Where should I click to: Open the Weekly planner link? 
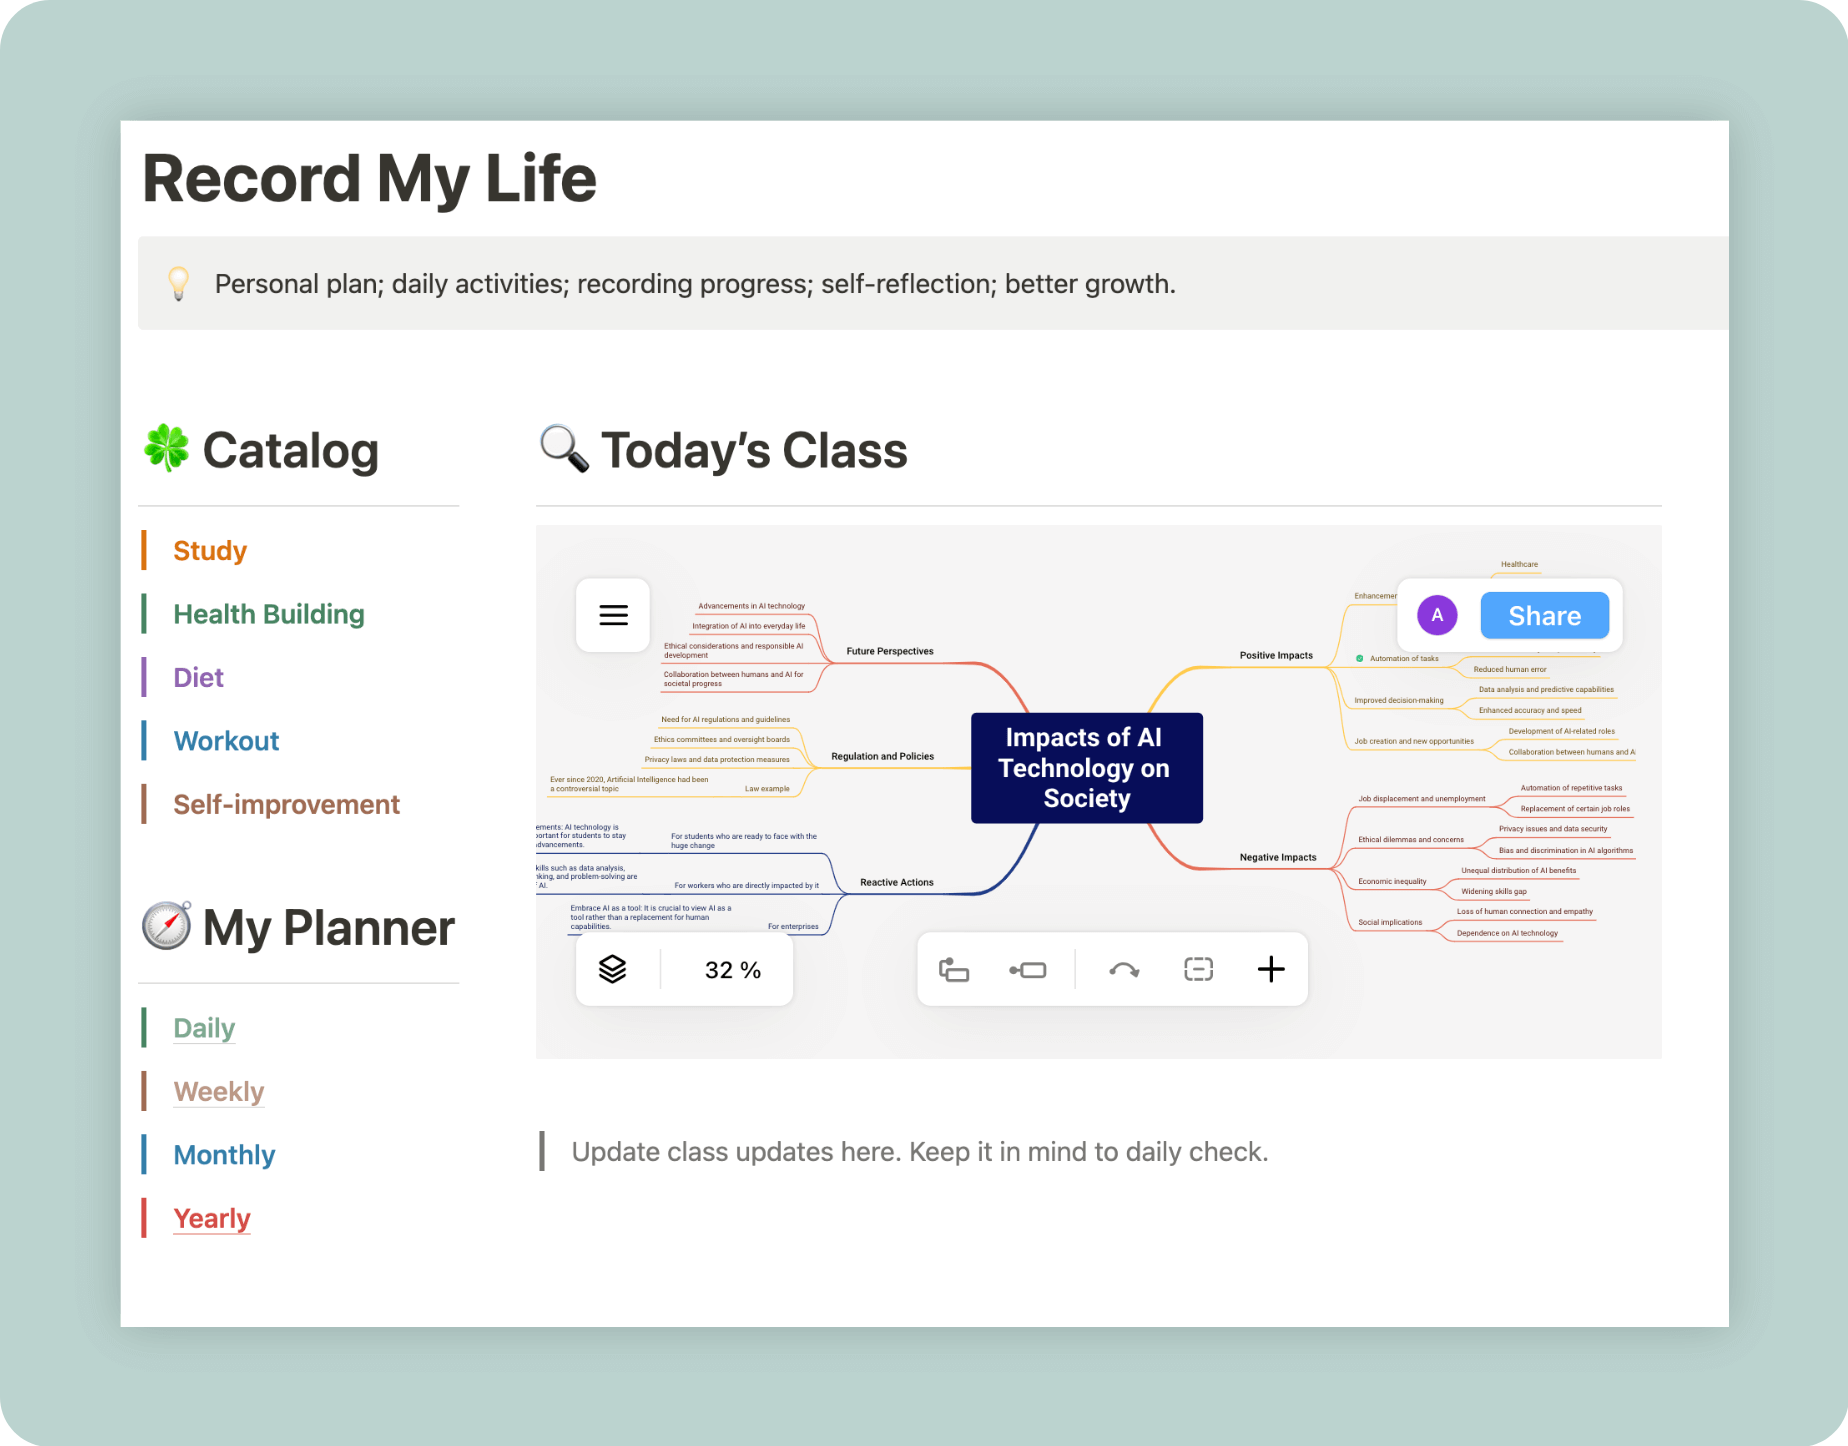click(218, 1092)
